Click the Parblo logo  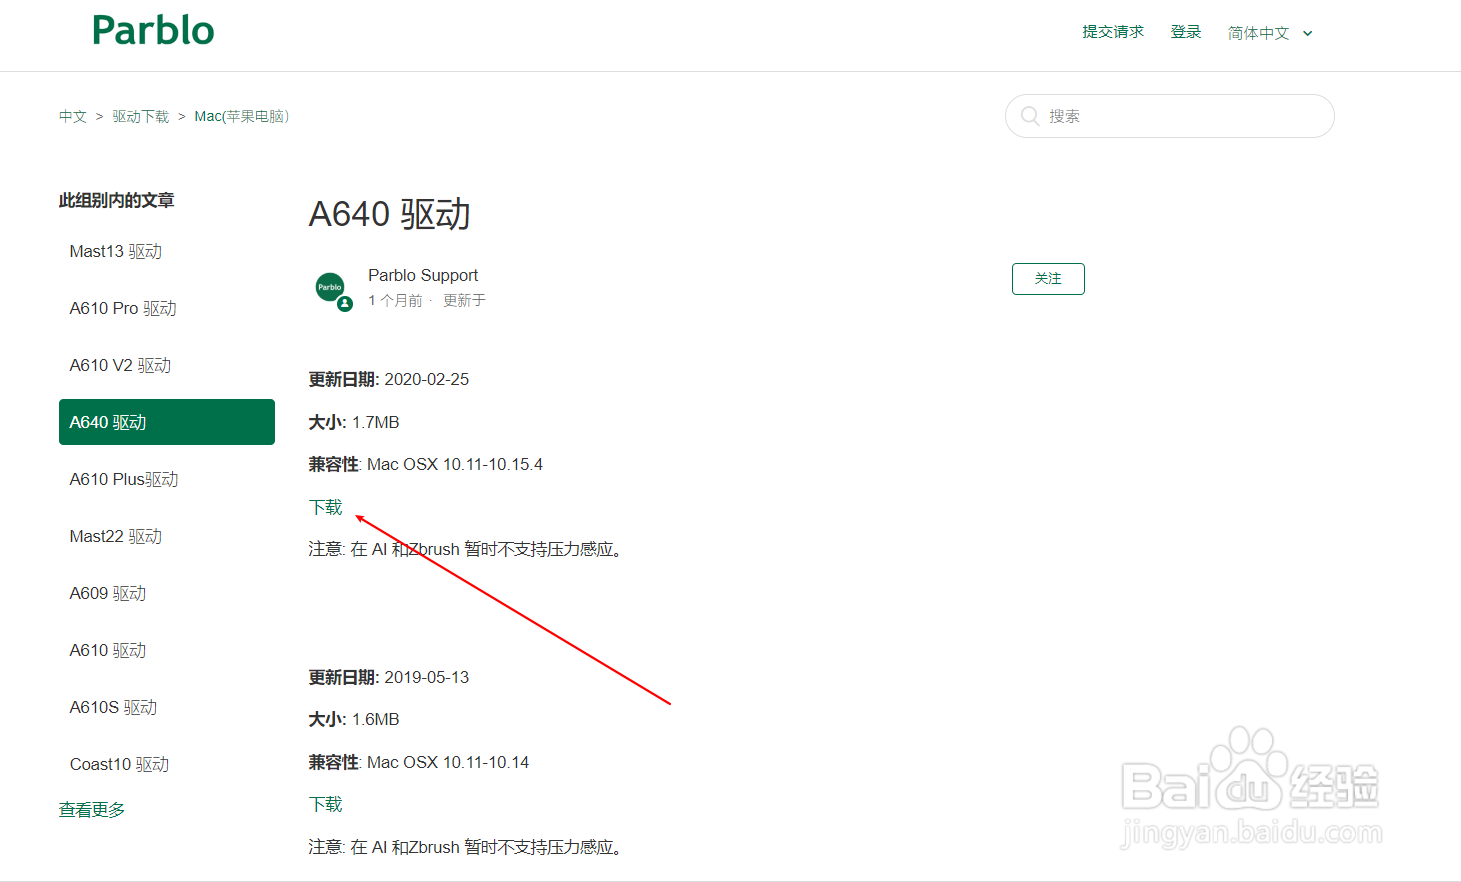(x=153, y=31)
